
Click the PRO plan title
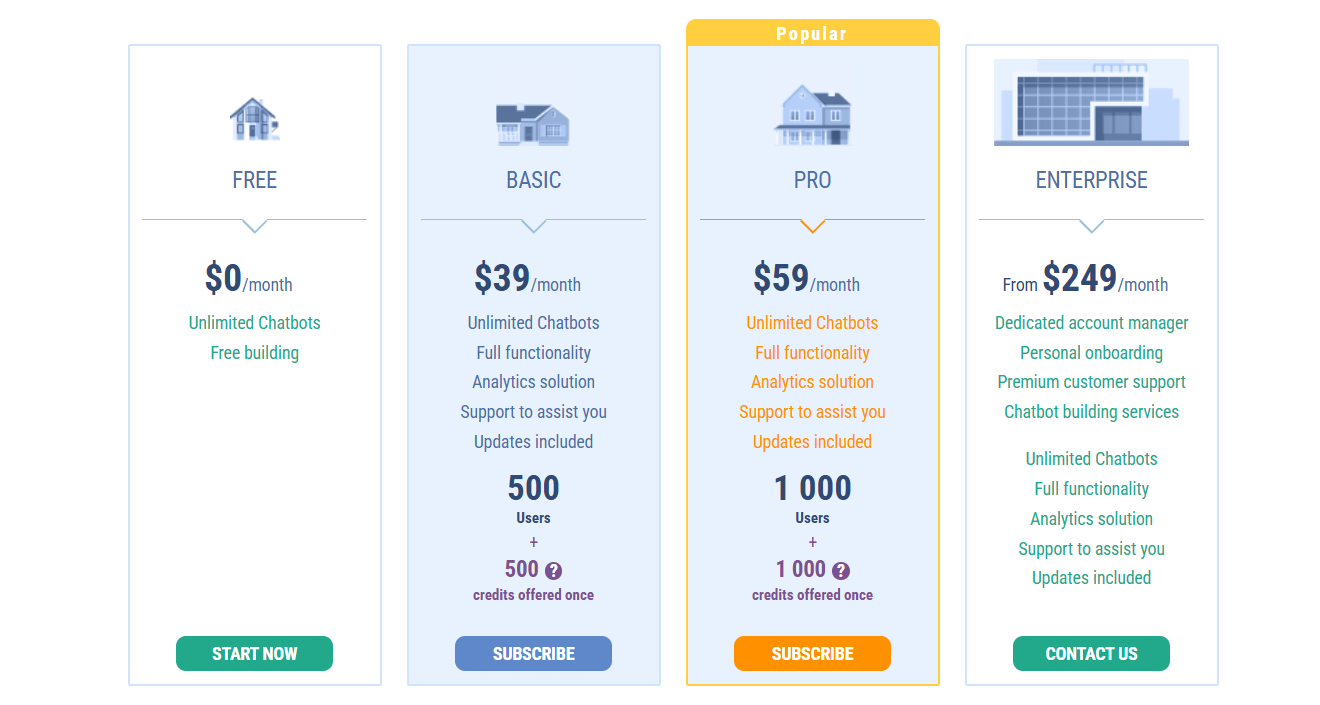812,180
